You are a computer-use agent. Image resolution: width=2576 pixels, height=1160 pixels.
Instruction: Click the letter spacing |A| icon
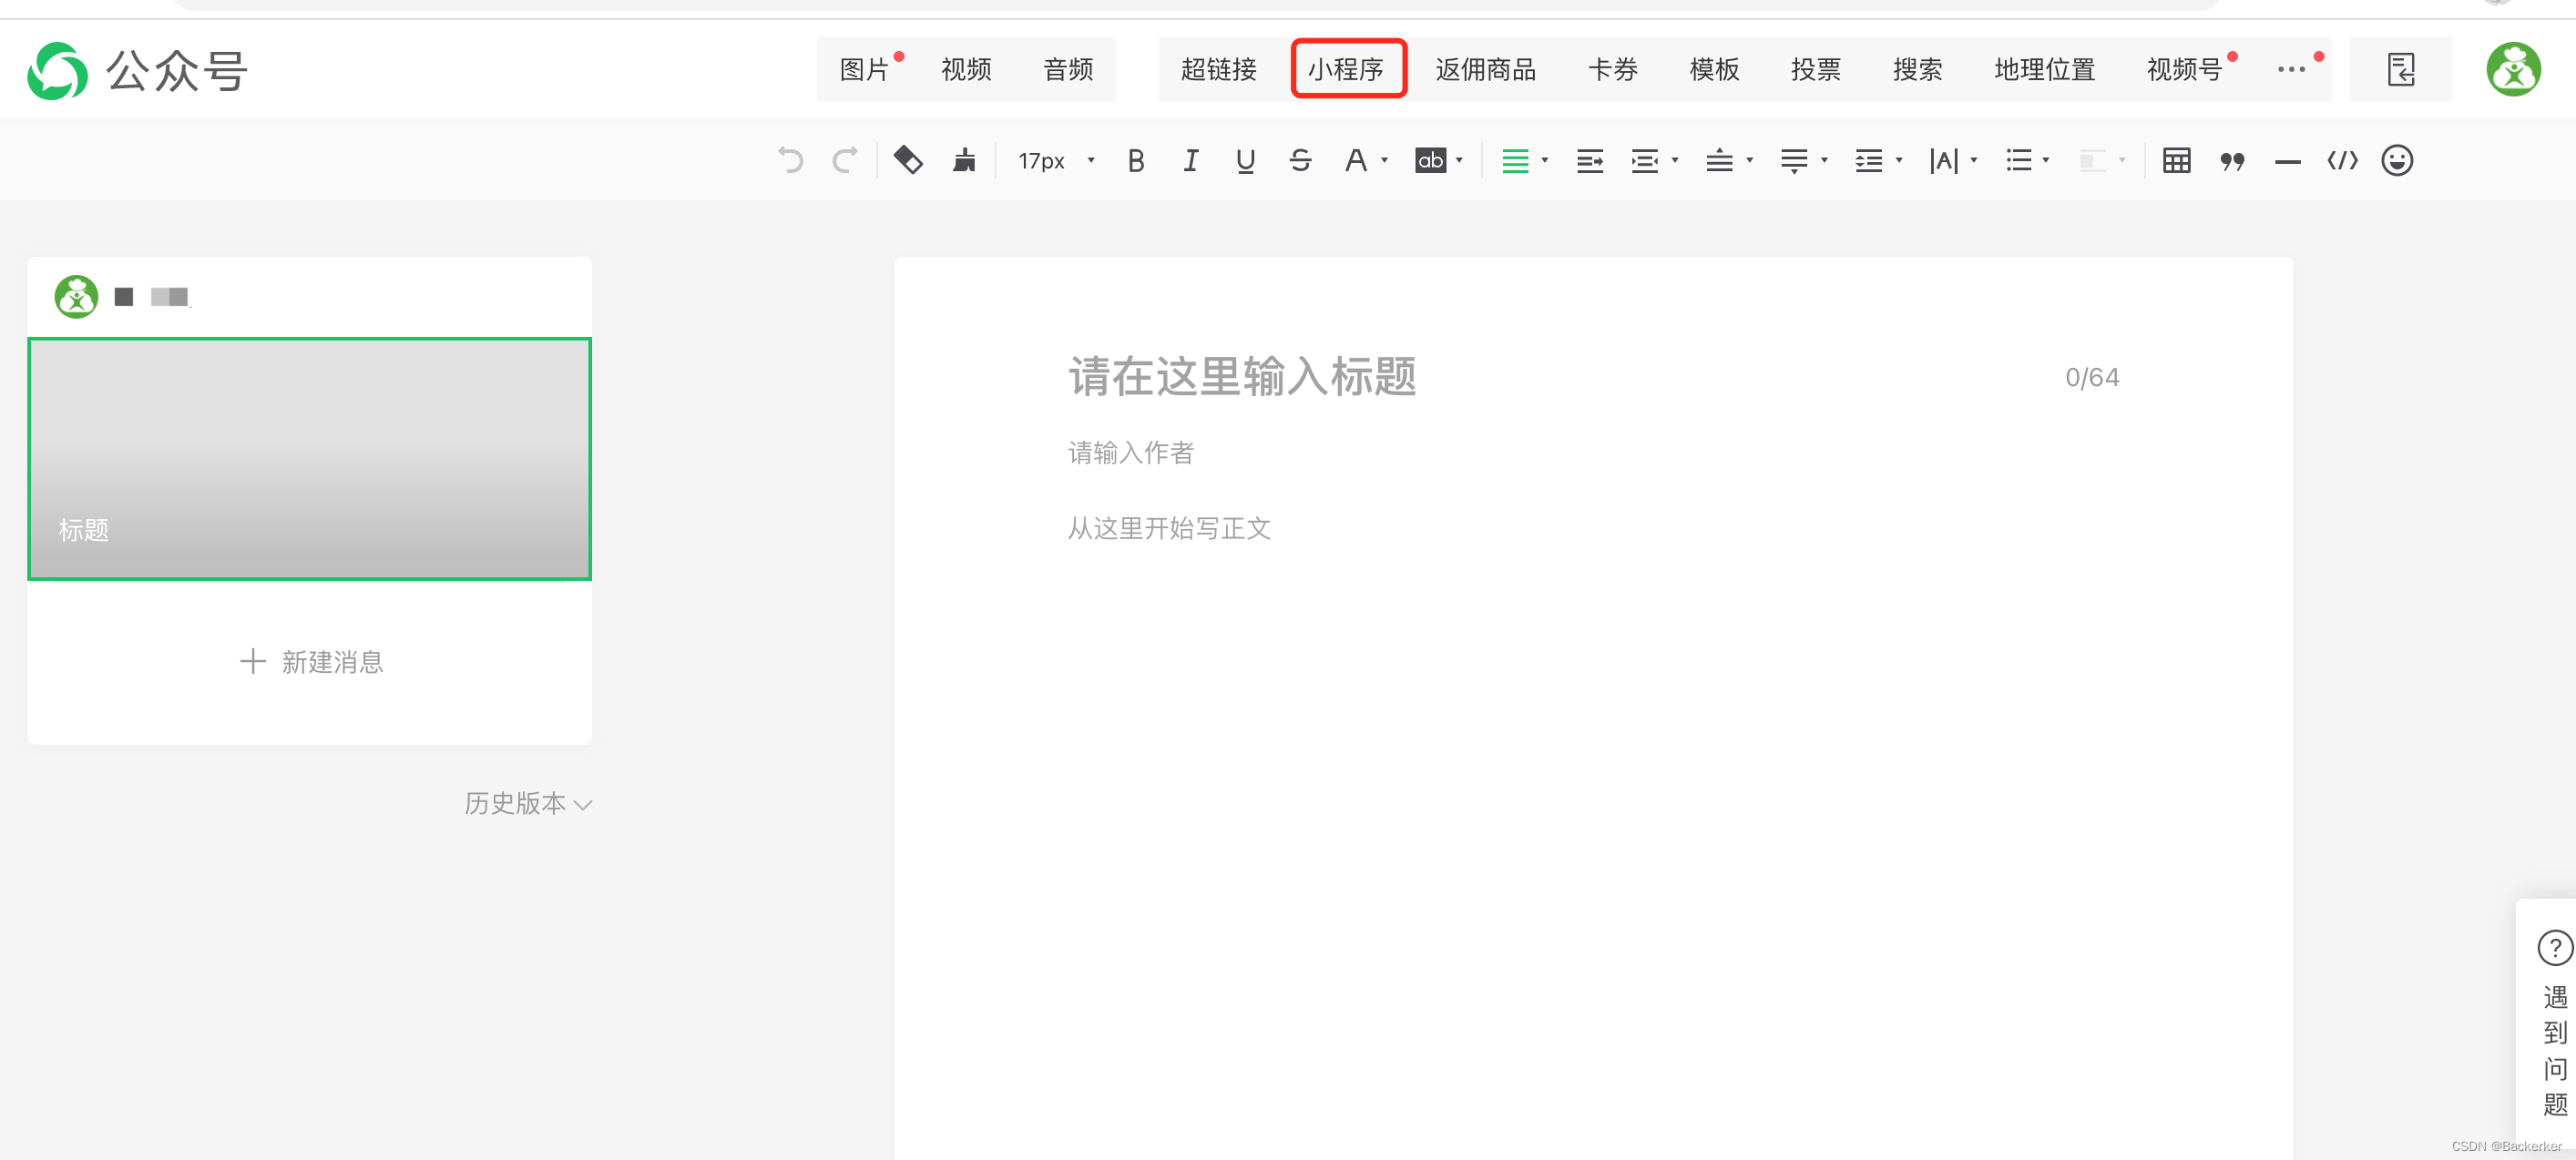point(1944,160)
